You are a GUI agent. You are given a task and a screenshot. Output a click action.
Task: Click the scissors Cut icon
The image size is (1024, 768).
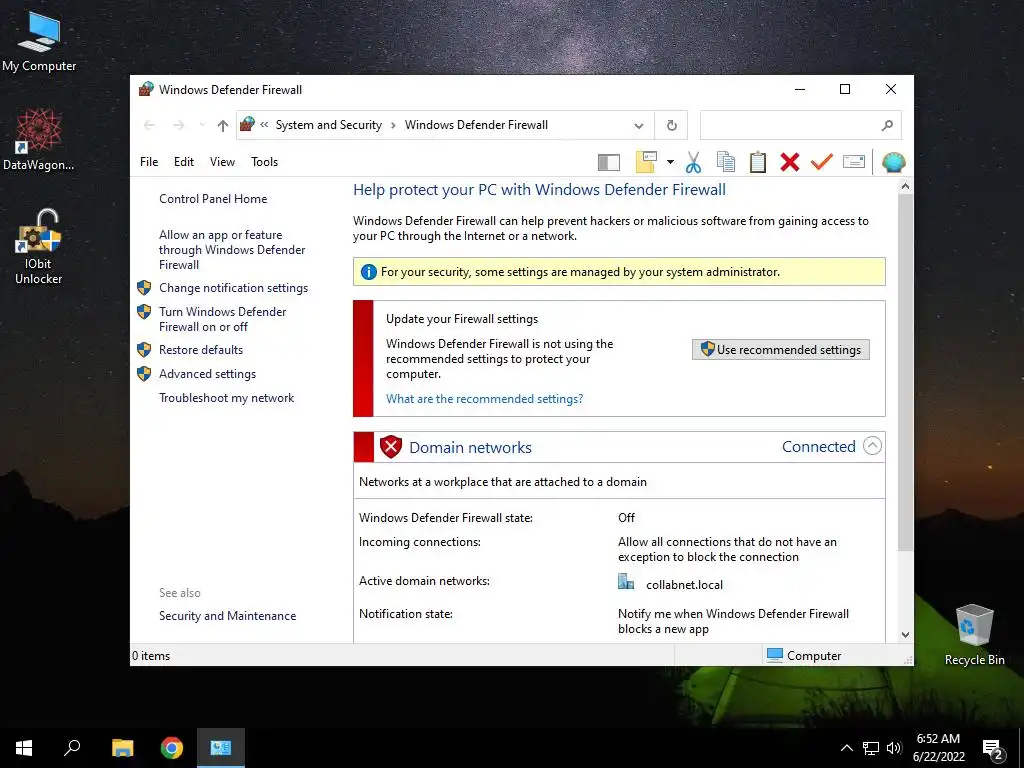point(693,162)
